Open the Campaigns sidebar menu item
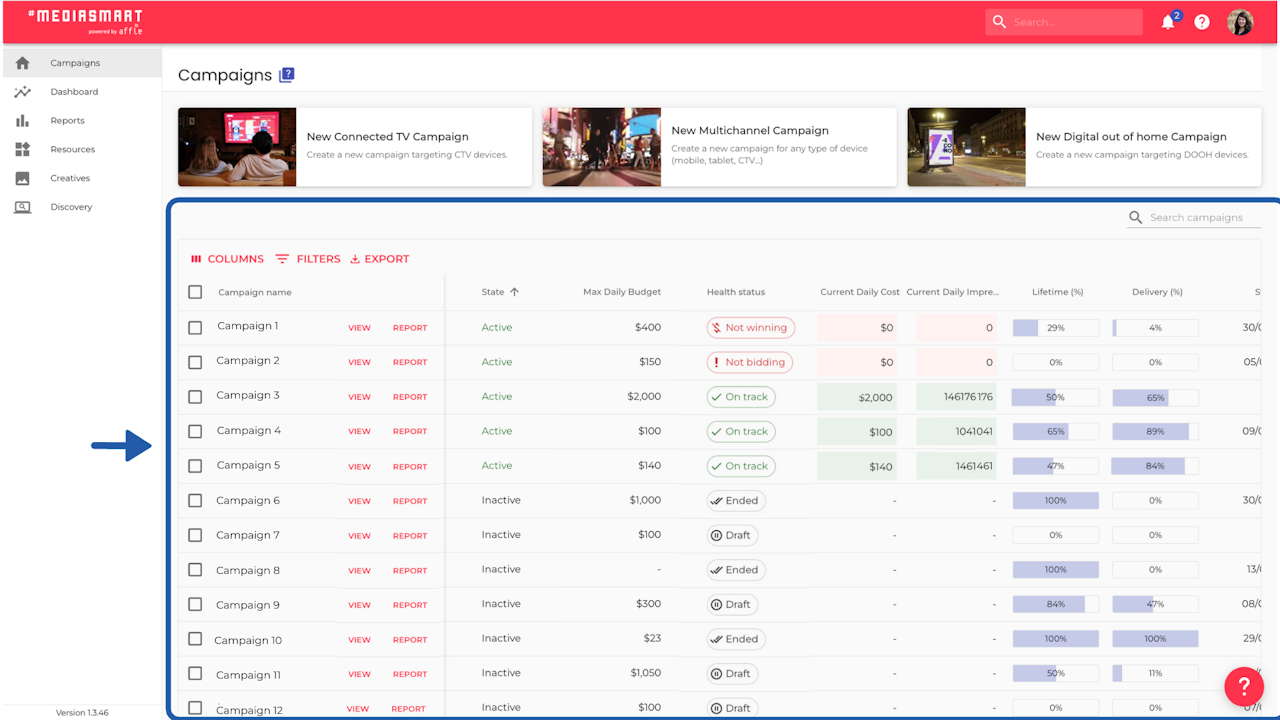 pyautogui.click(x=75, y=63)
